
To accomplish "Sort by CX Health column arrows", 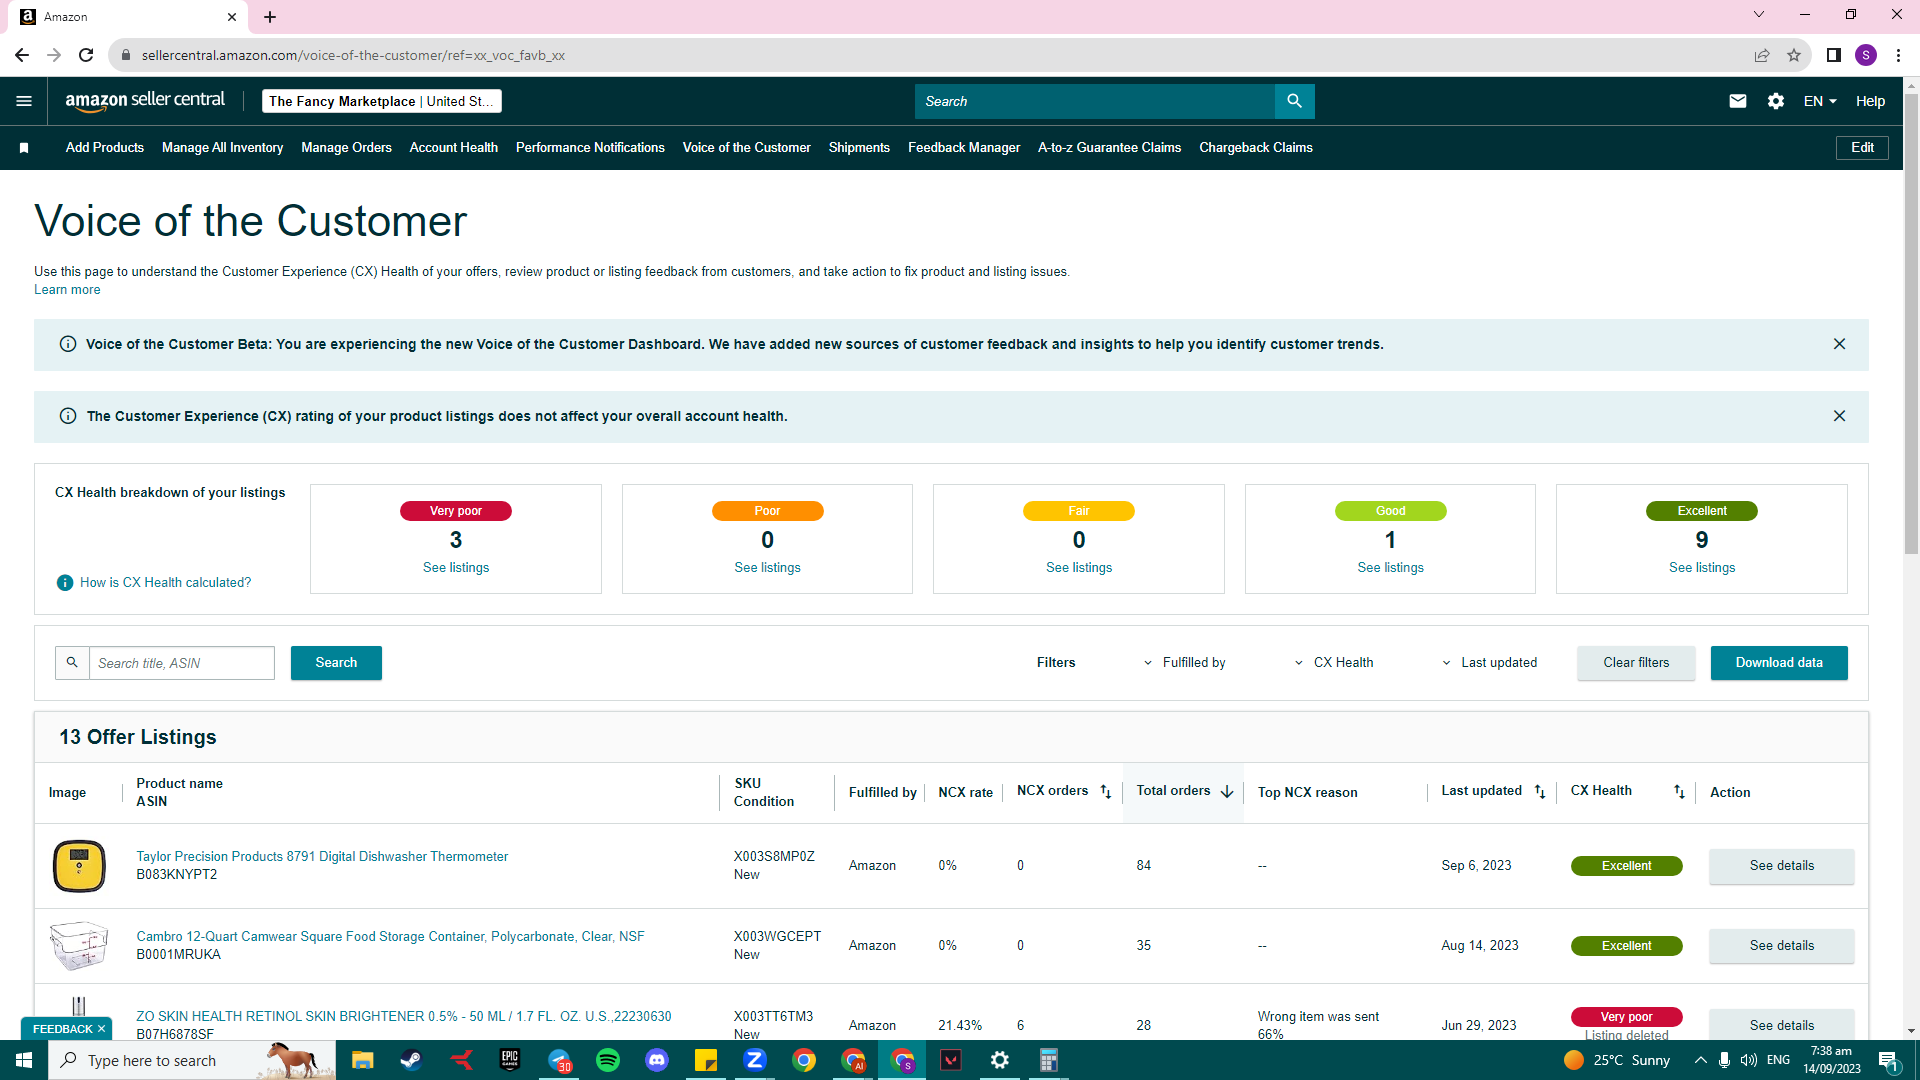I will (x=1679, y=792).
